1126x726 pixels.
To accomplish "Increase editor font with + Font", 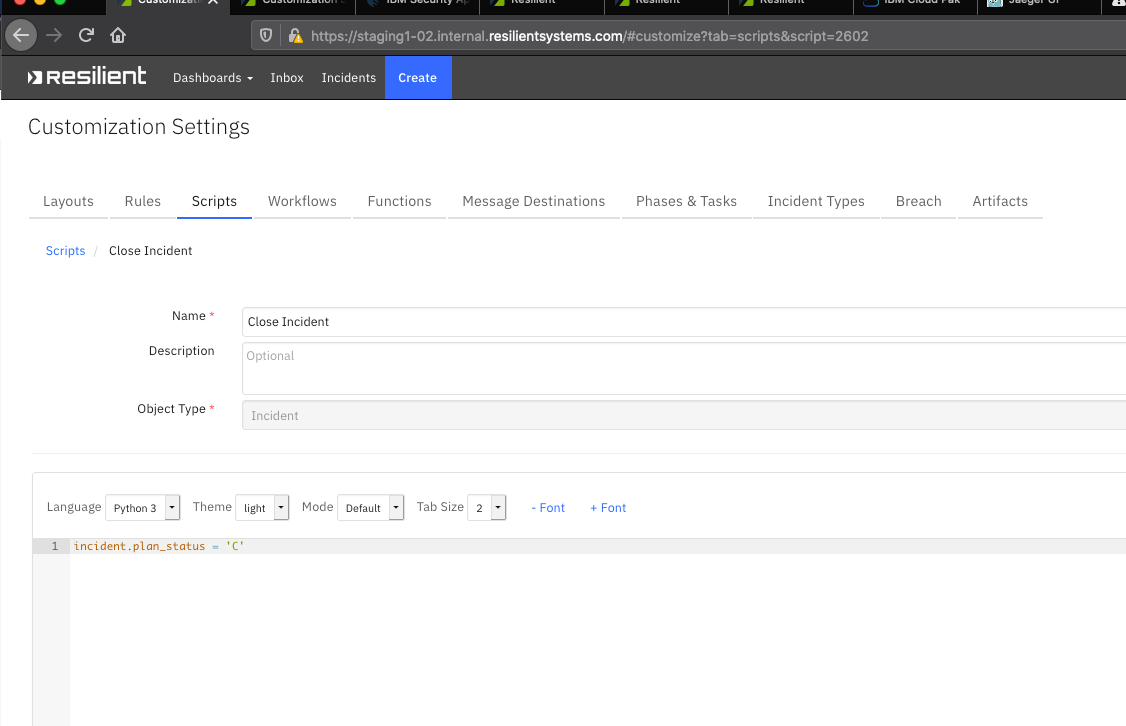I will (x=608, y=508).
